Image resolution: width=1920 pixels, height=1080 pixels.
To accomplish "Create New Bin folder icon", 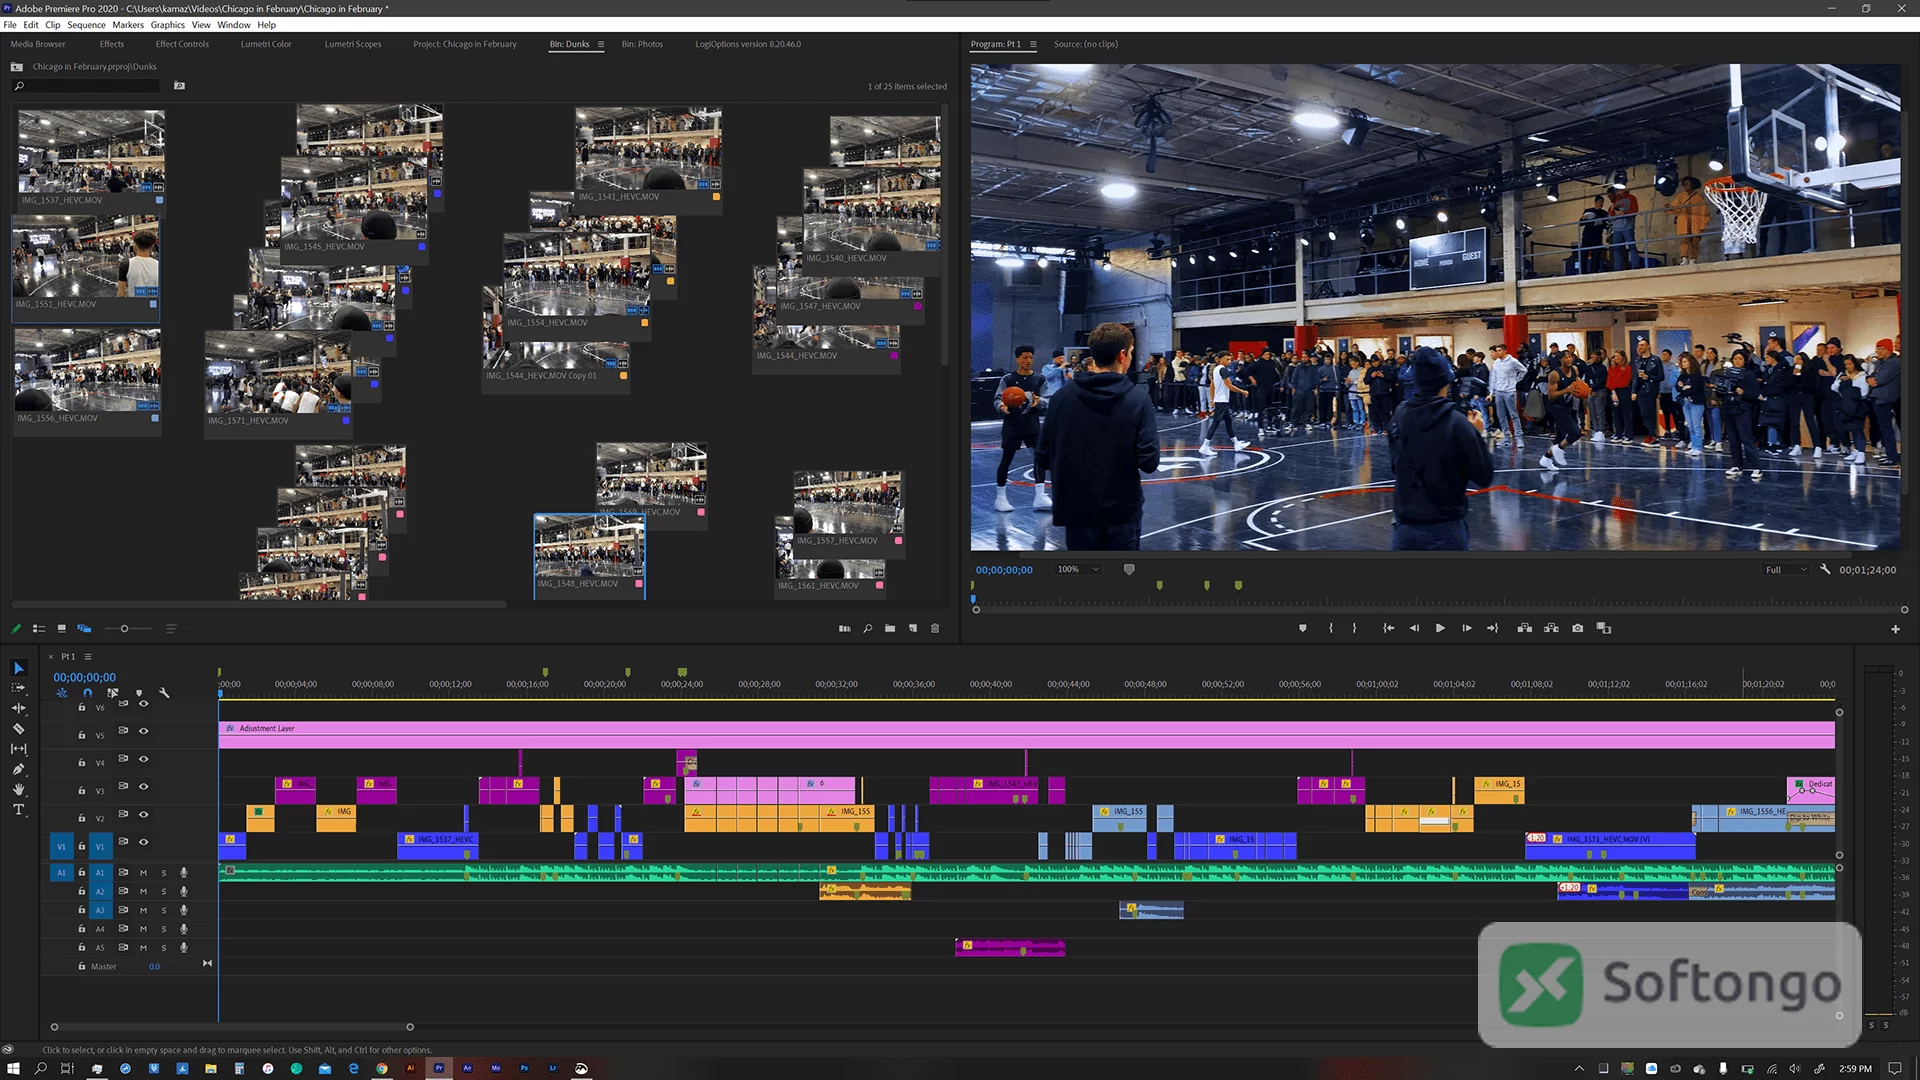I will (890, 629).
